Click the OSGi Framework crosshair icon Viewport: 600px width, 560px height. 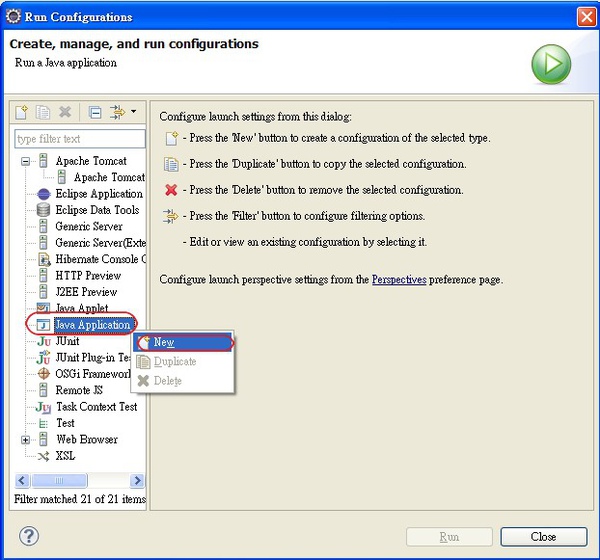[44, 374]
